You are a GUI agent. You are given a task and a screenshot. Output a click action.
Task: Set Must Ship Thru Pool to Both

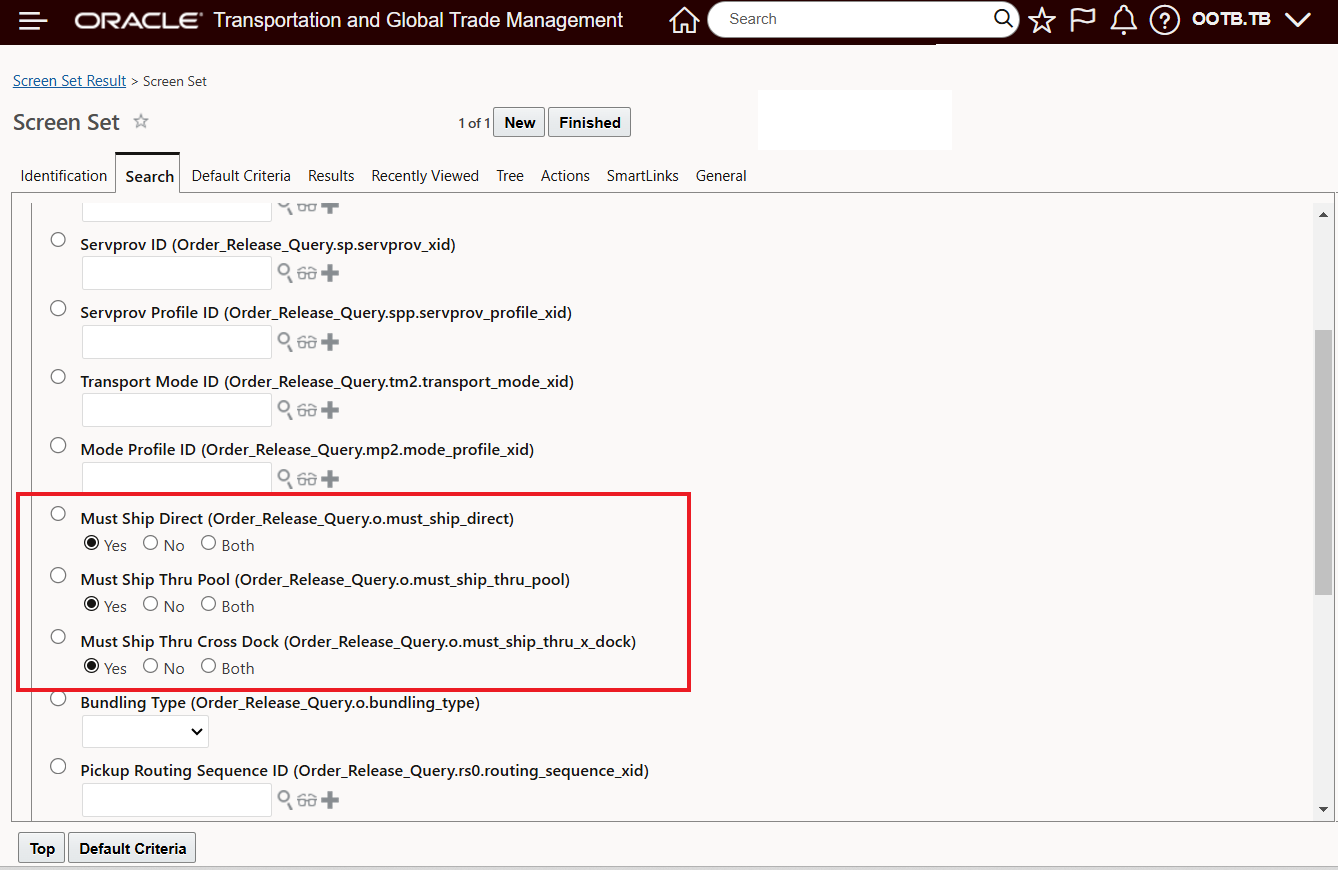coord(208,604)
